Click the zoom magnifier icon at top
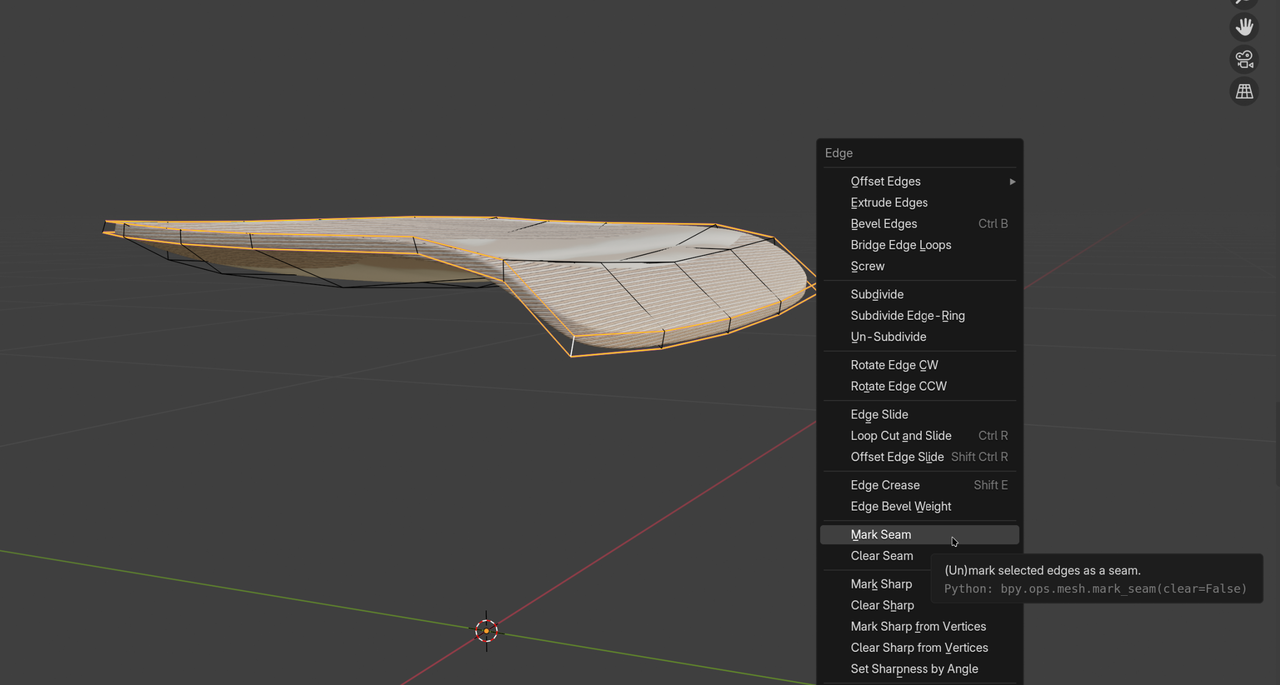This screenshot has width=1280, height=685. (1244, 3)
